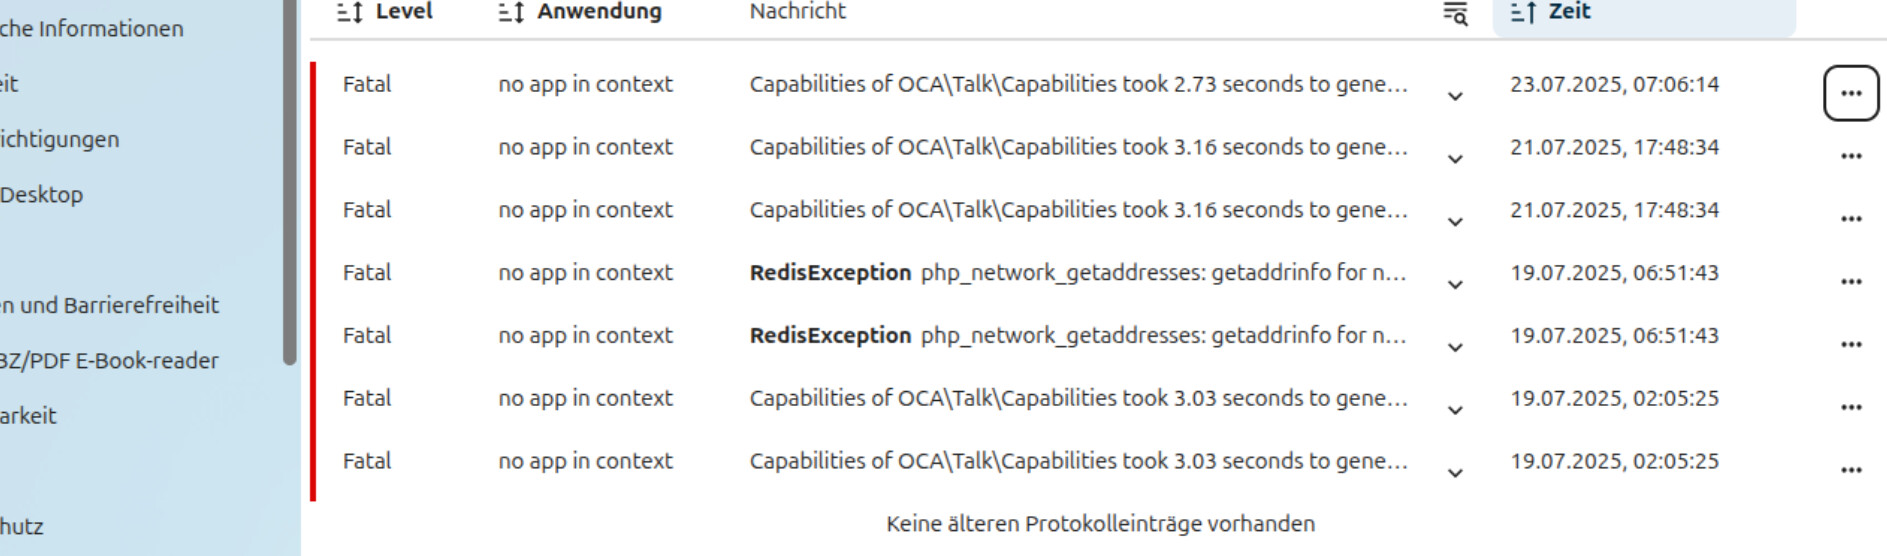The height and width of the screenshot is (556, 1887).
Task: Sort log entries by Anwendung
Action: [x=580, y=12]
